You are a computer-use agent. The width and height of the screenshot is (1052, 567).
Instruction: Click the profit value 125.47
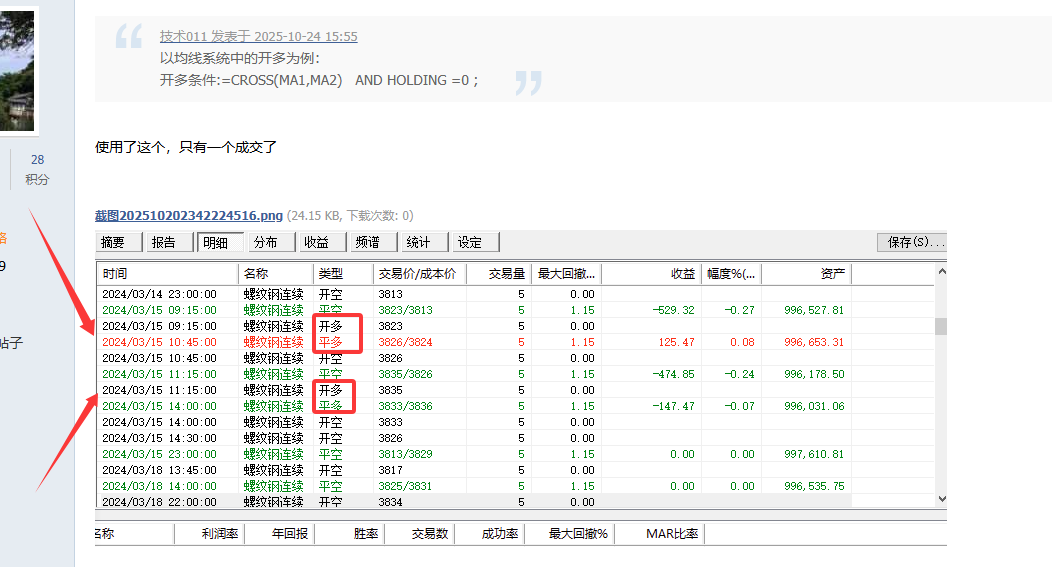pyautogui.click(x=676, y=342)
